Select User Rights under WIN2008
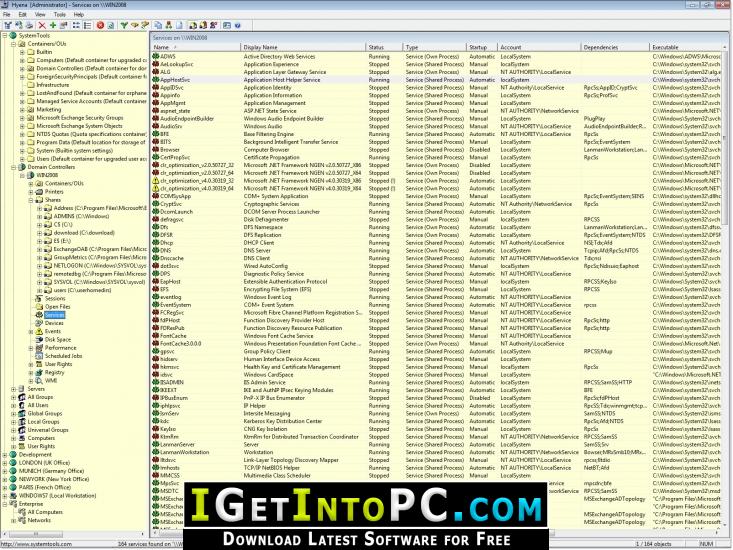Screen dimensions: 733x550 click(58, 364)
